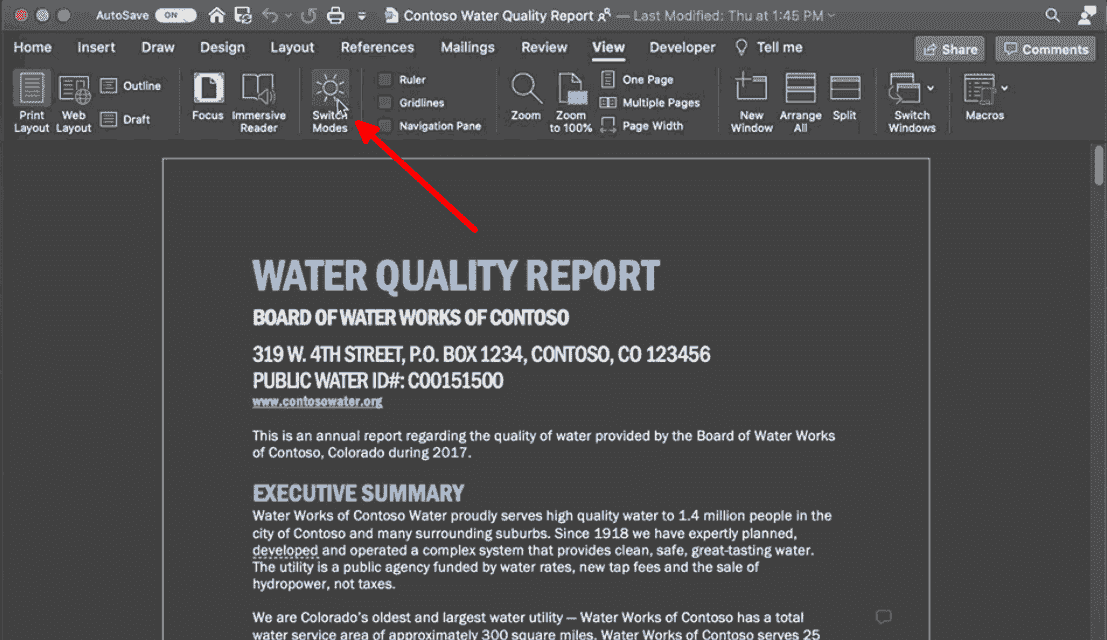This screenshot has width=1107, height=640.
Task: Open the Navigation Pane
Action: [384, 125]
